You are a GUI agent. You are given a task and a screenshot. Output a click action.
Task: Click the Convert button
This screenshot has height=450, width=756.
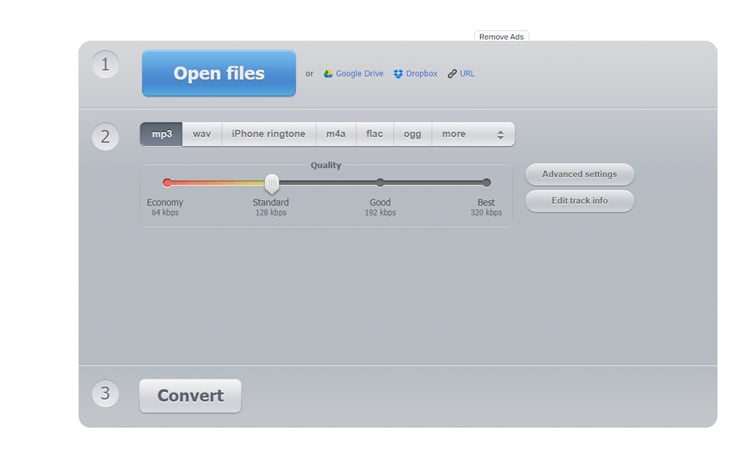tap(190, 395)
